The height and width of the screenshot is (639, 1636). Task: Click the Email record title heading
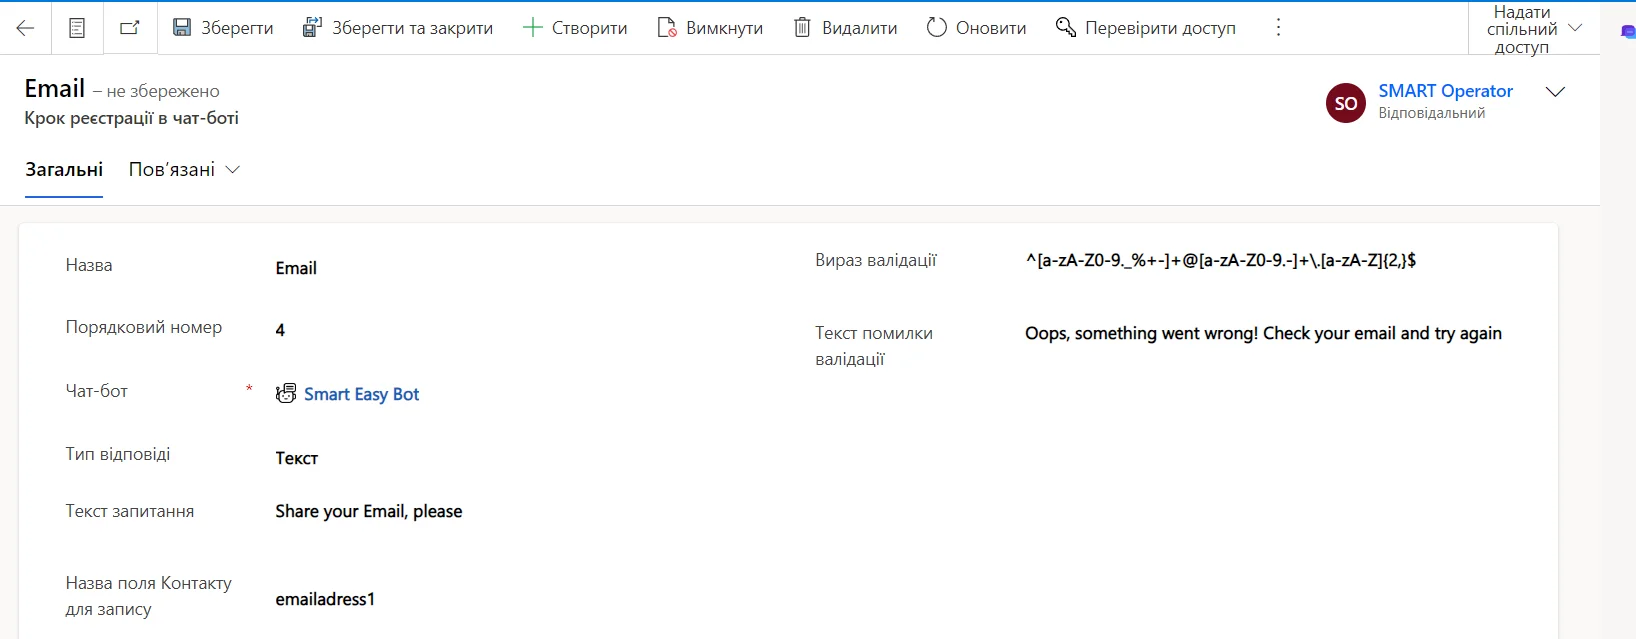[55, 89]
